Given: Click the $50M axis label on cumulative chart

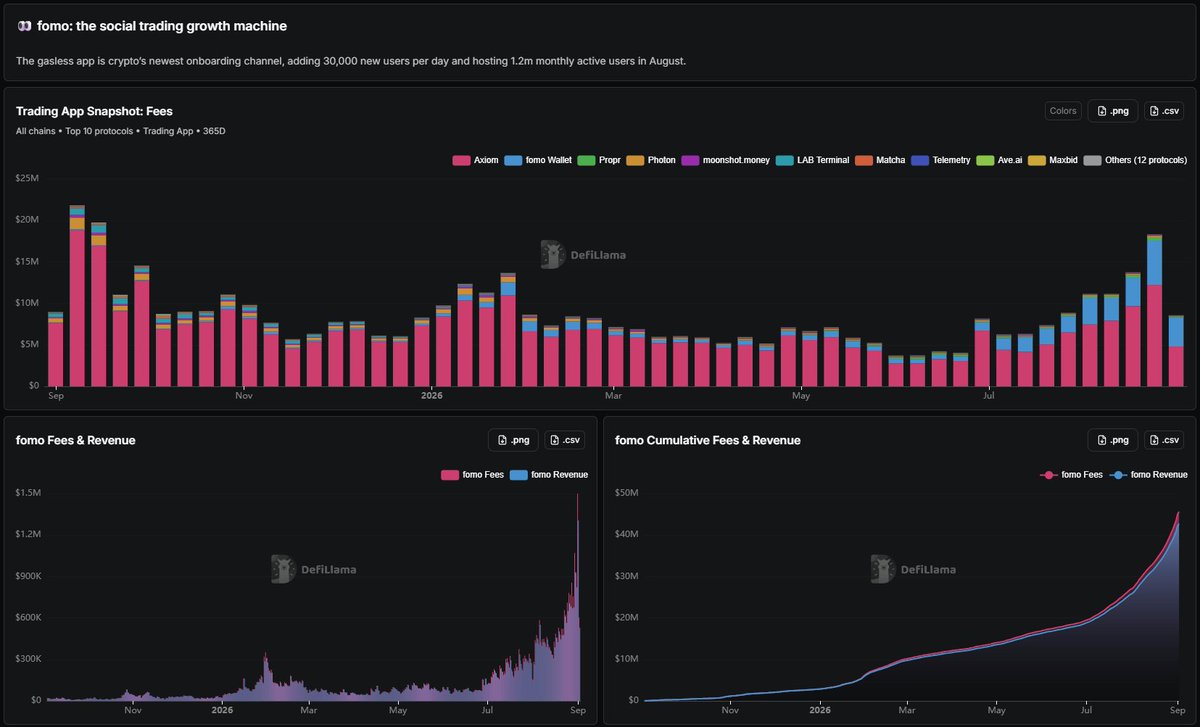Looking at the screenshot, I should coord(626,492).
